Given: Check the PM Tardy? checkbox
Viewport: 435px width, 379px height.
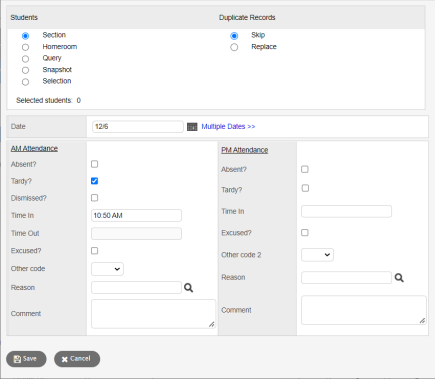Looking at the screenshot, I should click(305, 188).
